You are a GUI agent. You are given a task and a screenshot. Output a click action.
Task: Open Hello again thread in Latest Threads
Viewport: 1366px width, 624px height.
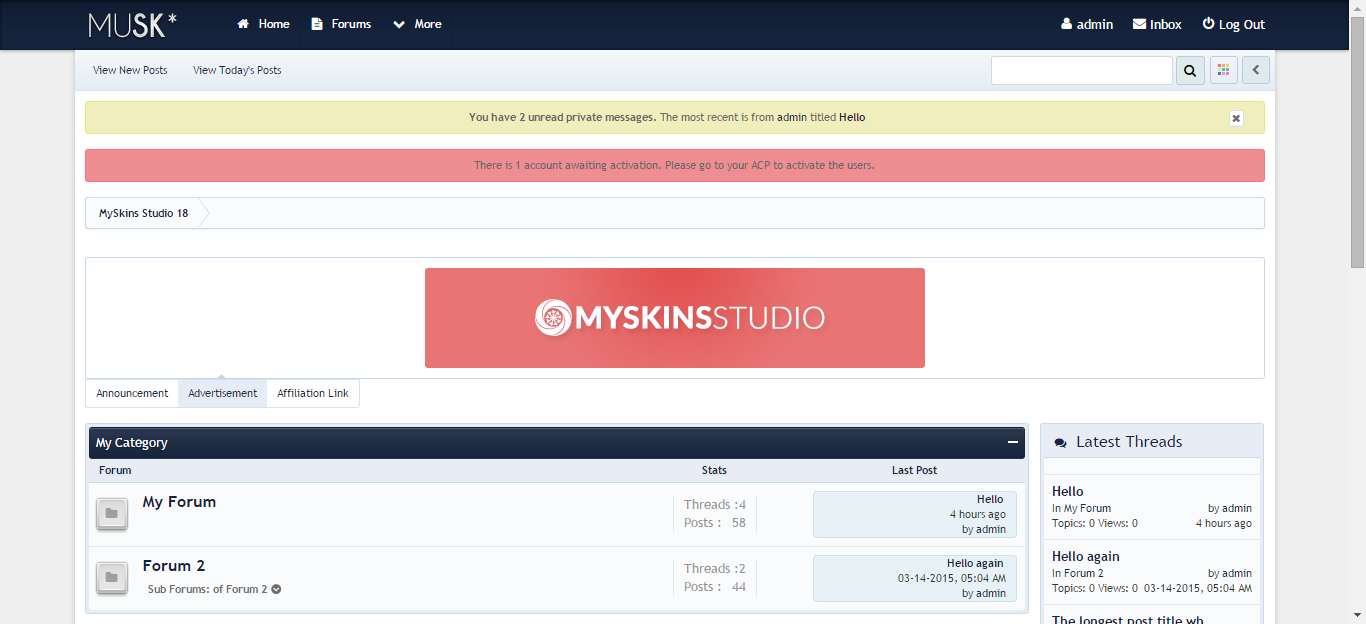(x=1086, y=556)
